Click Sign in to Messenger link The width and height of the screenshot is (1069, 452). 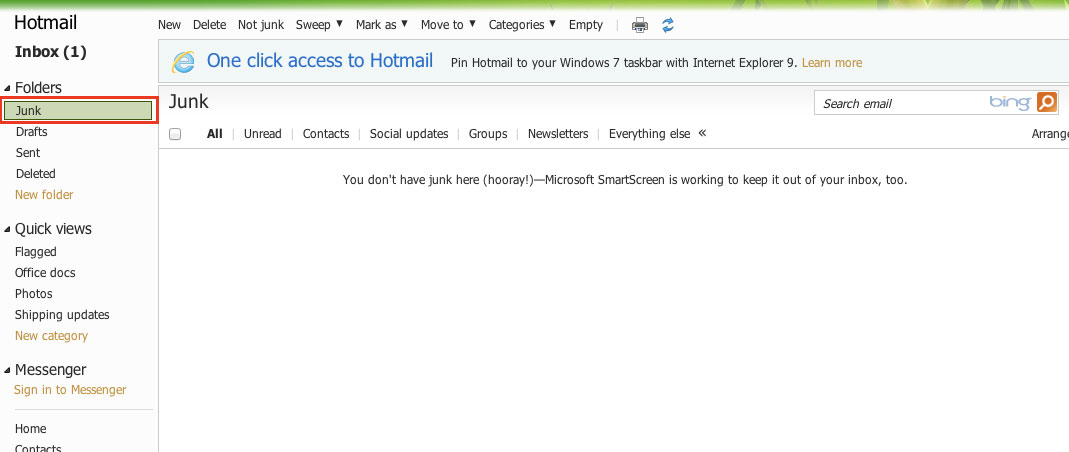(70, 390)
